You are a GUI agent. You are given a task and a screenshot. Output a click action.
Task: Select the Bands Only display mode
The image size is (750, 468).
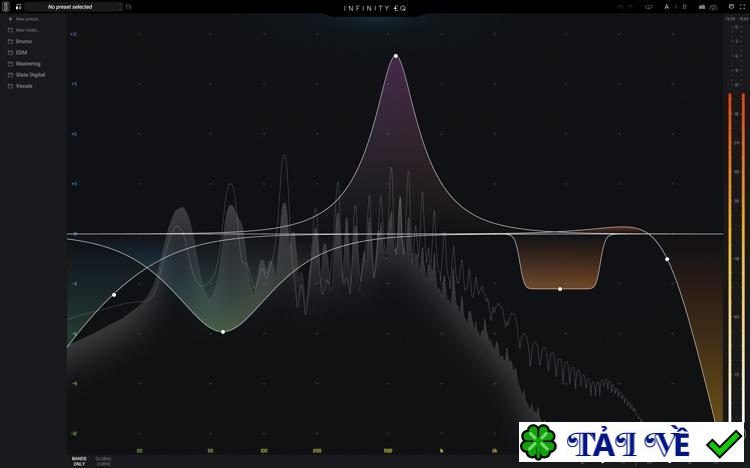tap(79, 461)
